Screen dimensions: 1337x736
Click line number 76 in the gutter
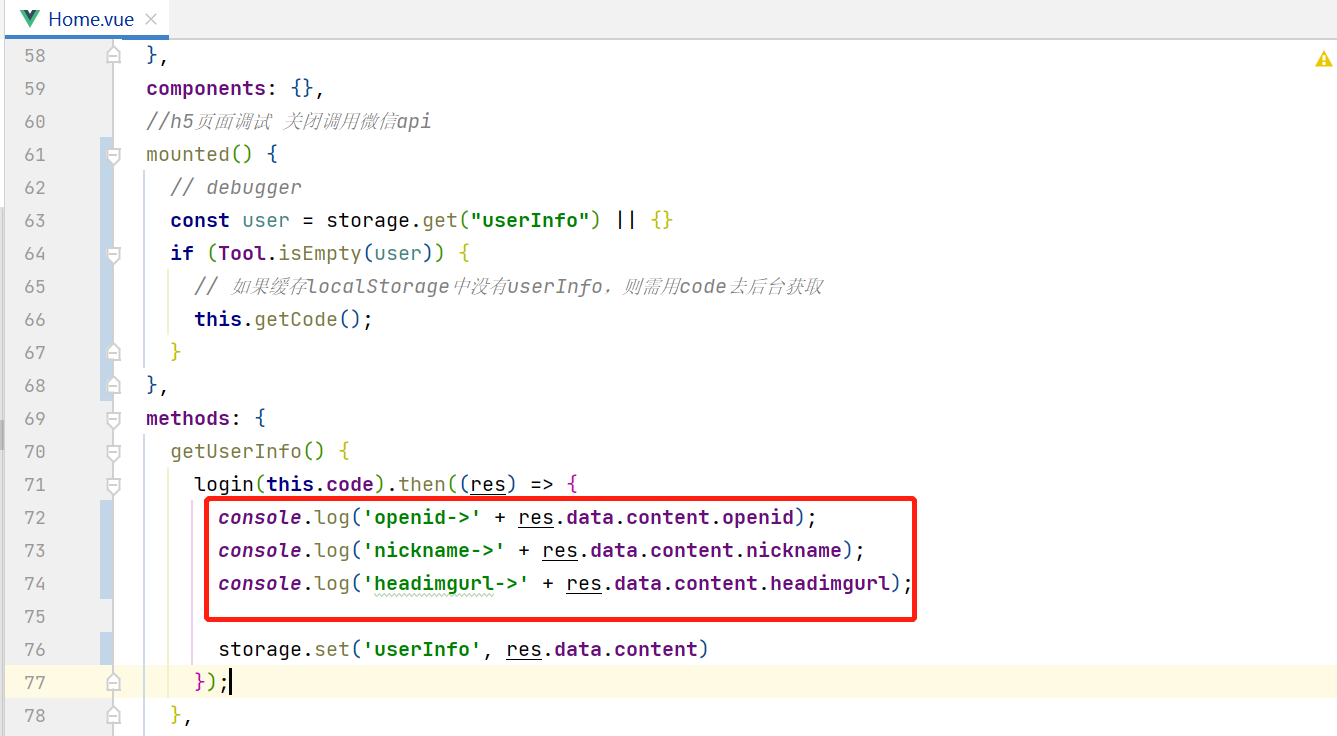pos(35,649)
